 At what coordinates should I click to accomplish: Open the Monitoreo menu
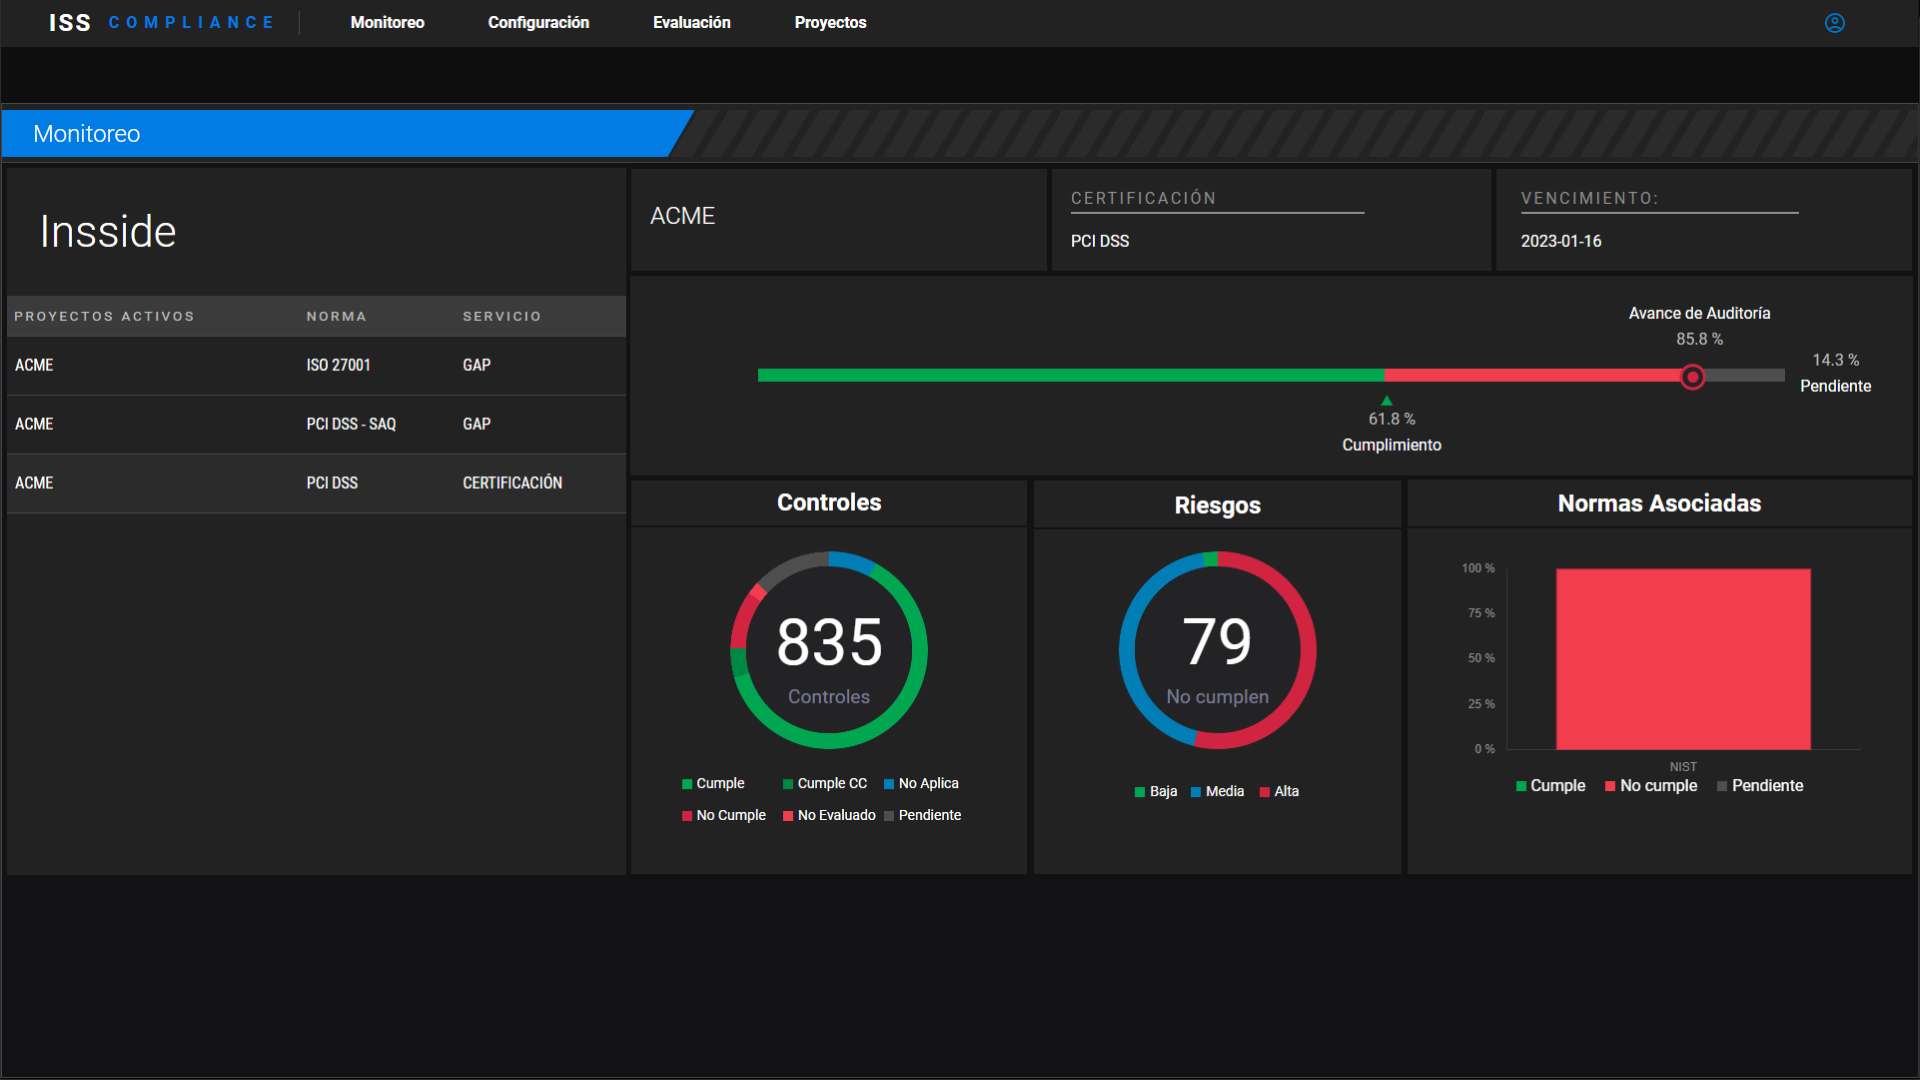387,23
